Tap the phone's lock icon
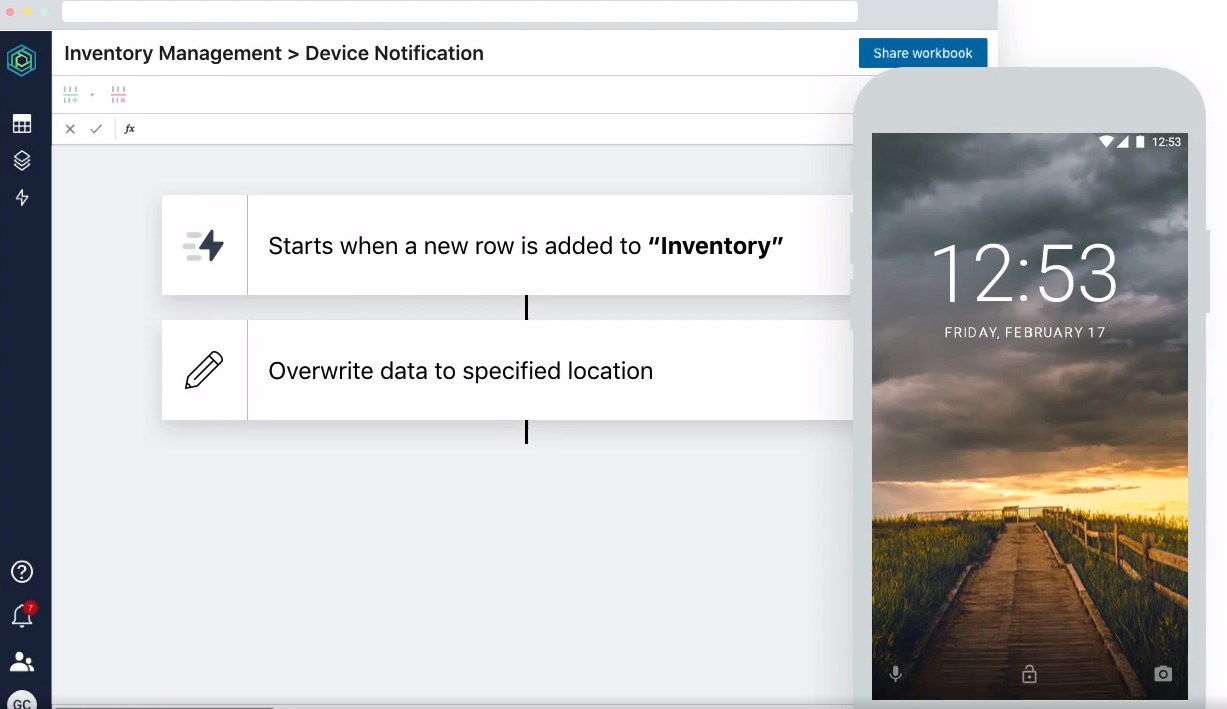Viewport: 1227px width, 709px height. 1029,674
